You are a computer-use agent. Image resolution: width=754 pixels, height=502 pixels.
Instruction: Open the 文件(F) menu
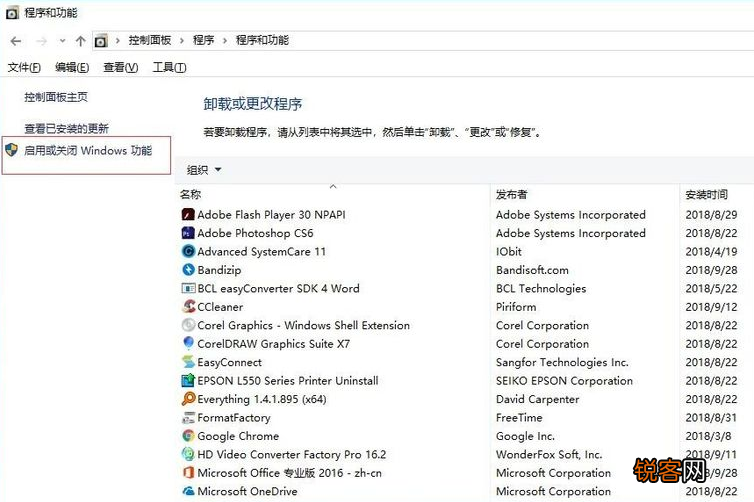click(24, 67)
